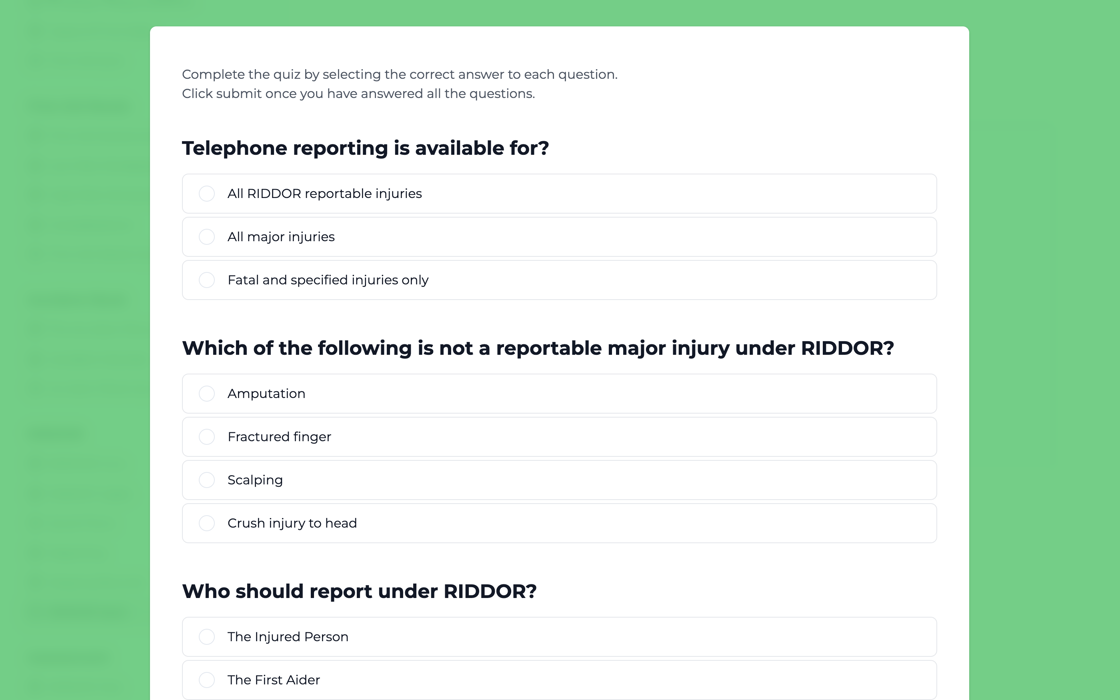Choose 'Amputation' for the major injury question

206,393
